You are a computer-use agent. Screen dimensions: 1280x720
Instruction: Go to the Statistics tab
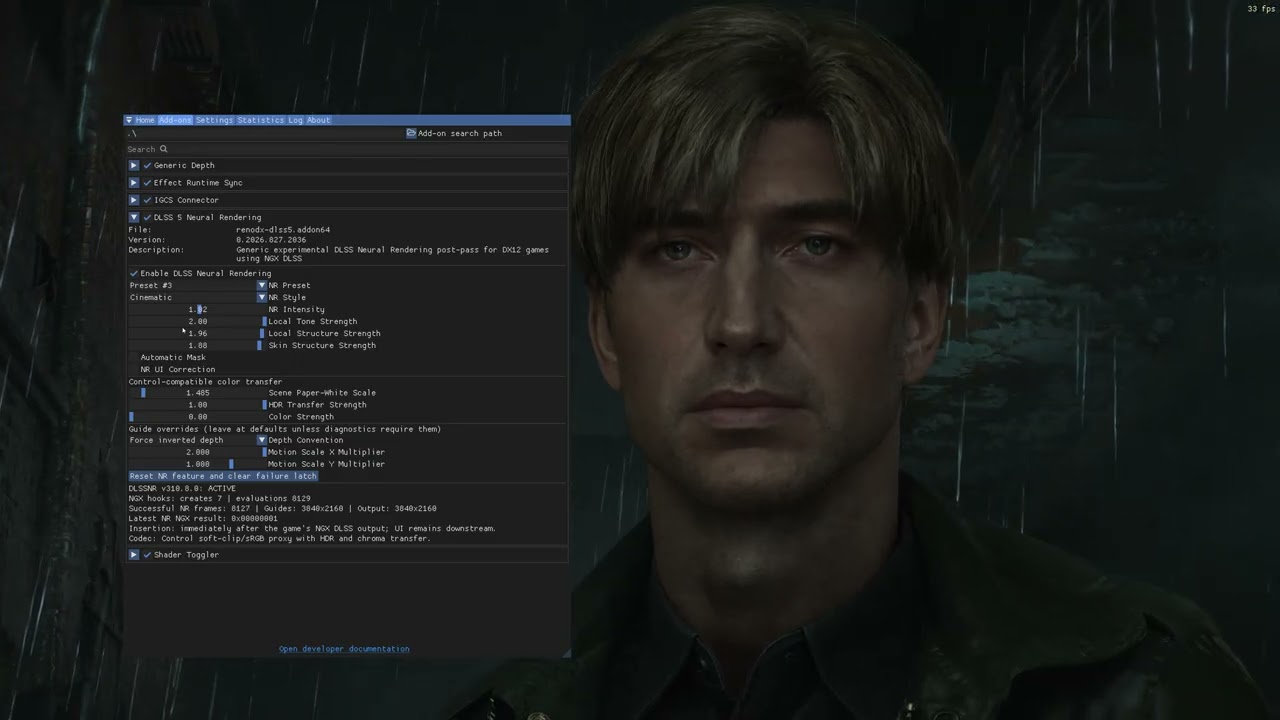(261, 120)
